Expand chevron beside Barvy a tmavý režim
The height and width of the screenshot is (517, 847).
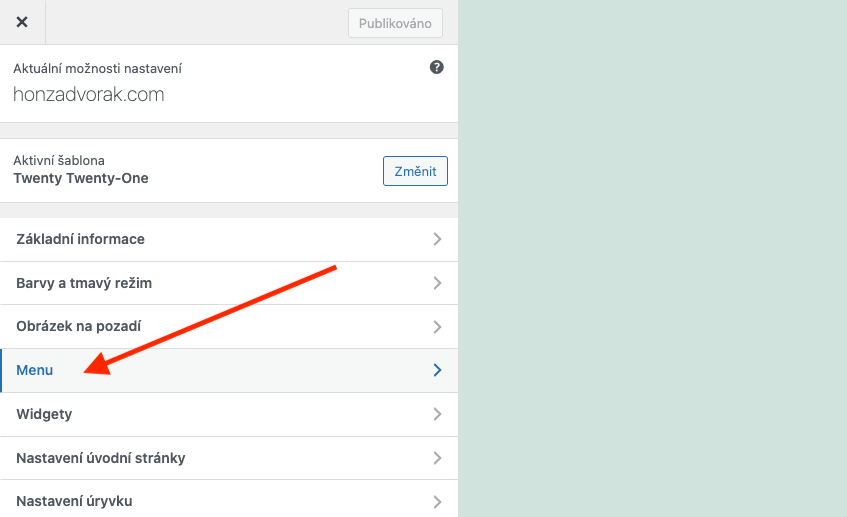tap(438, 283)
